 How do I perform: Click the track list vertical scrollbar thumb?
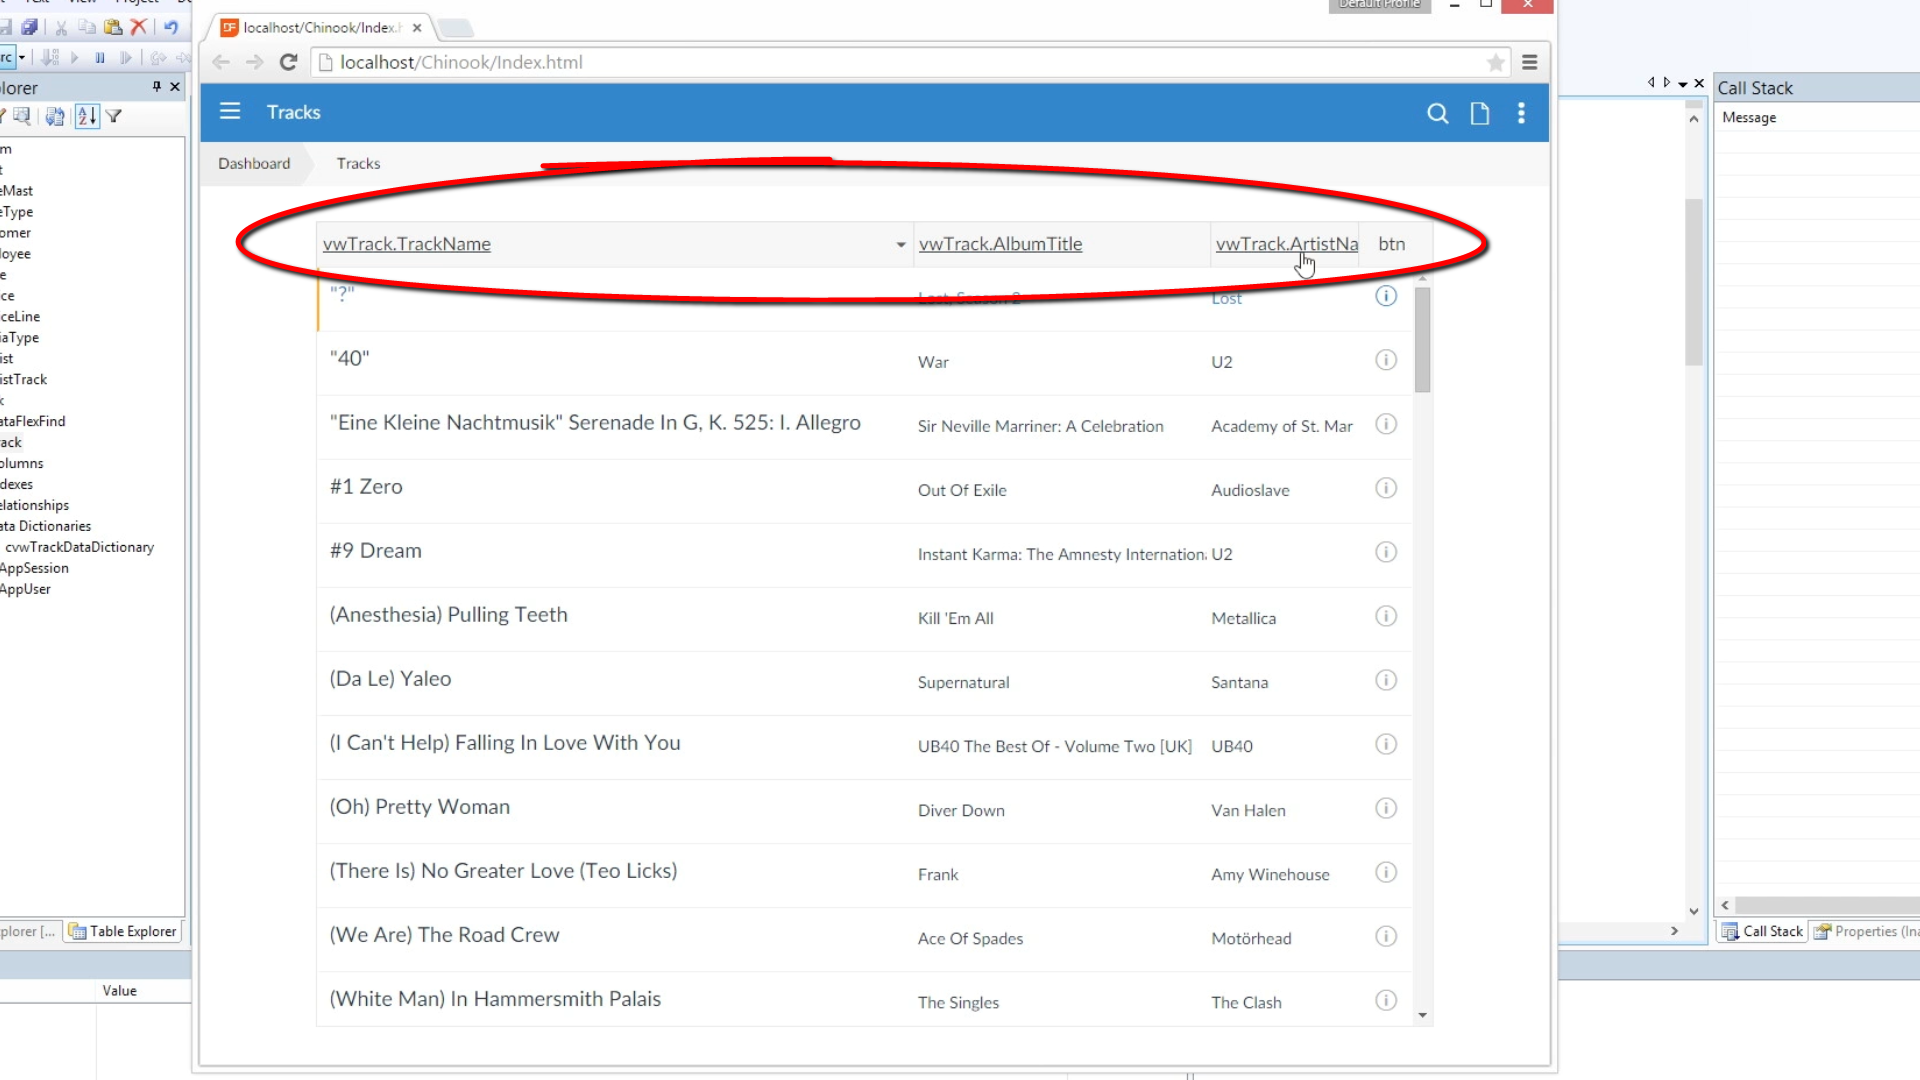[x=1422, y=340]
